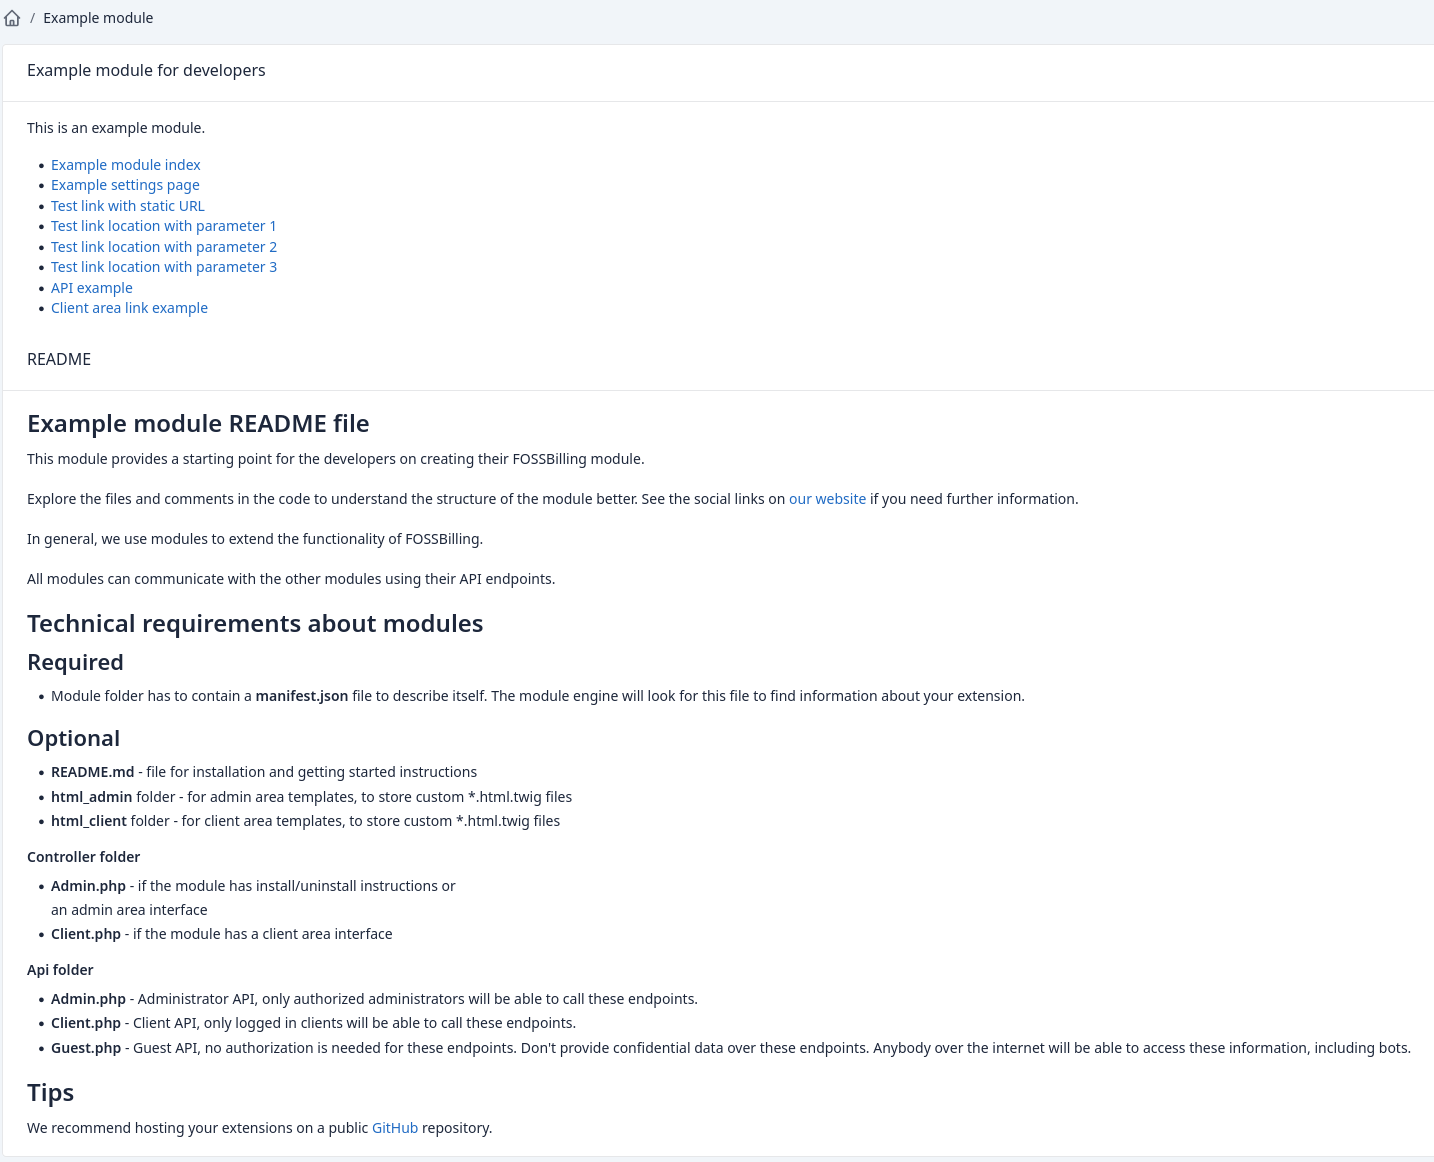Open the GitHub link under Tips

pyautogui.click(x=394, y=1127)
